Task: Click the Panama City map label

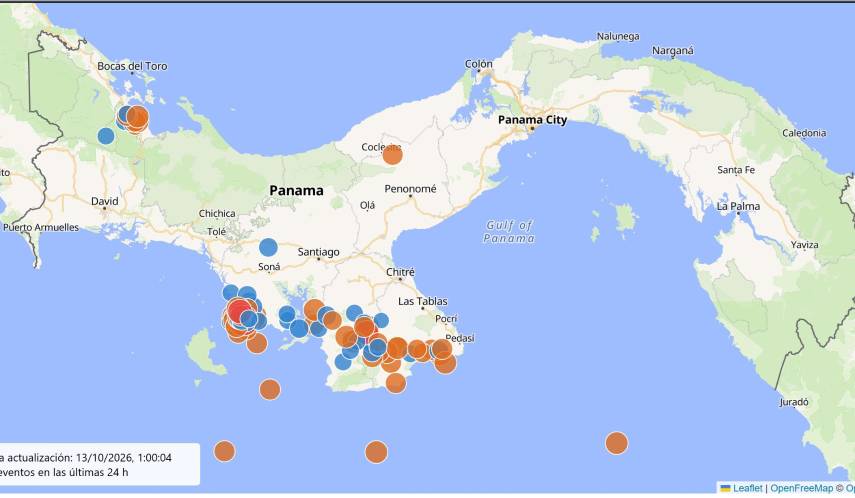Action: [x=532, y=119]
